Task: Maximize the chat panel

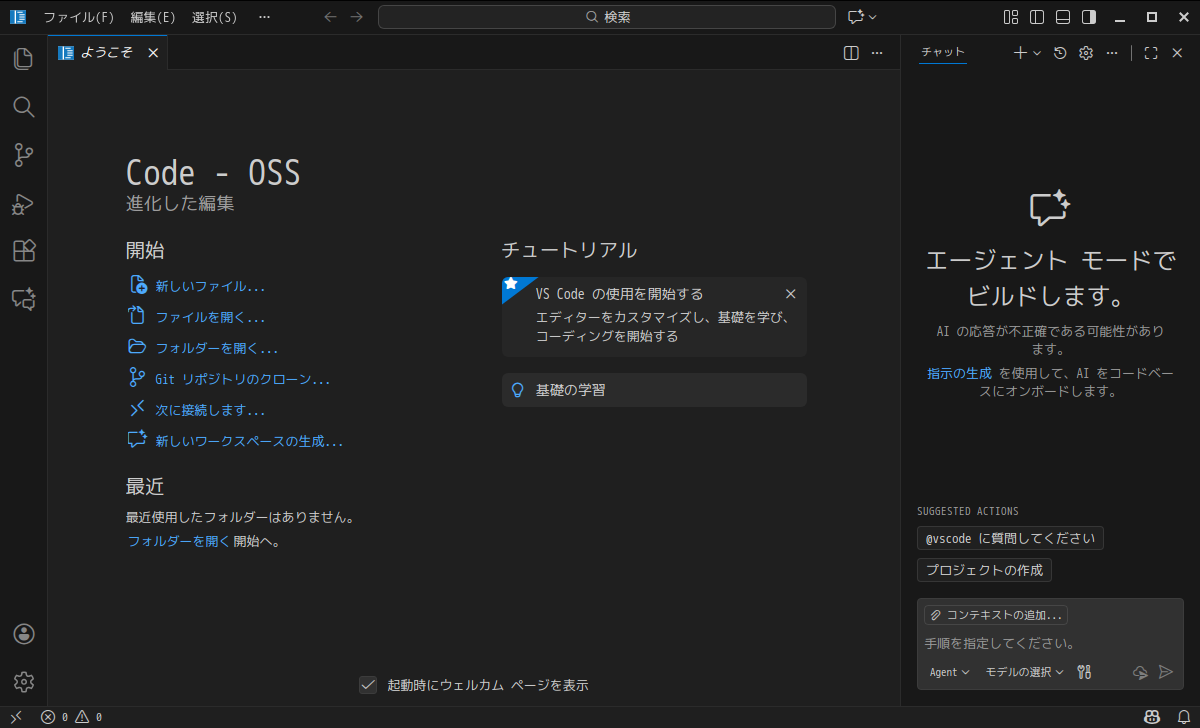Action: tap(1151, 53)
